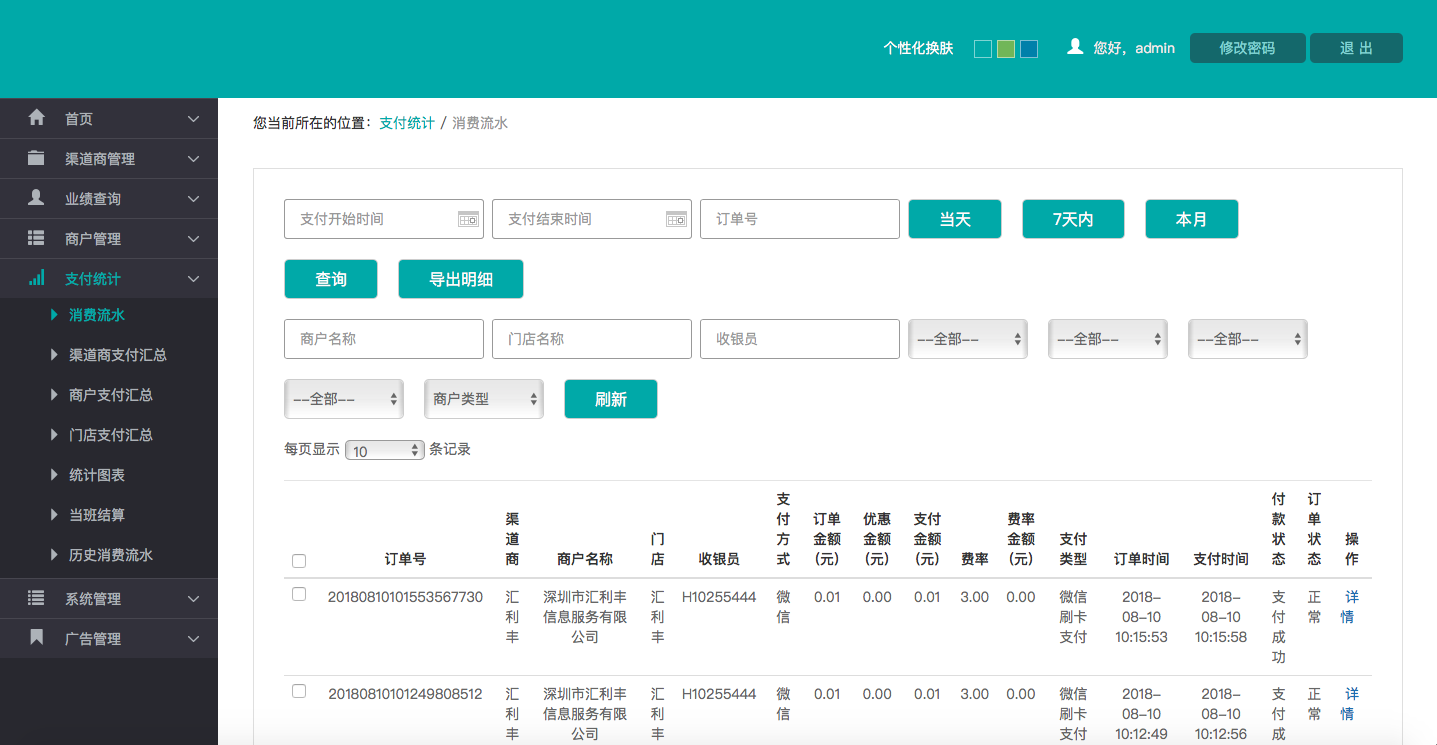The height and width of the screenshot is (745, 1437).
Task: Click the 查询 search button
Action: click(x=331, y=279)
